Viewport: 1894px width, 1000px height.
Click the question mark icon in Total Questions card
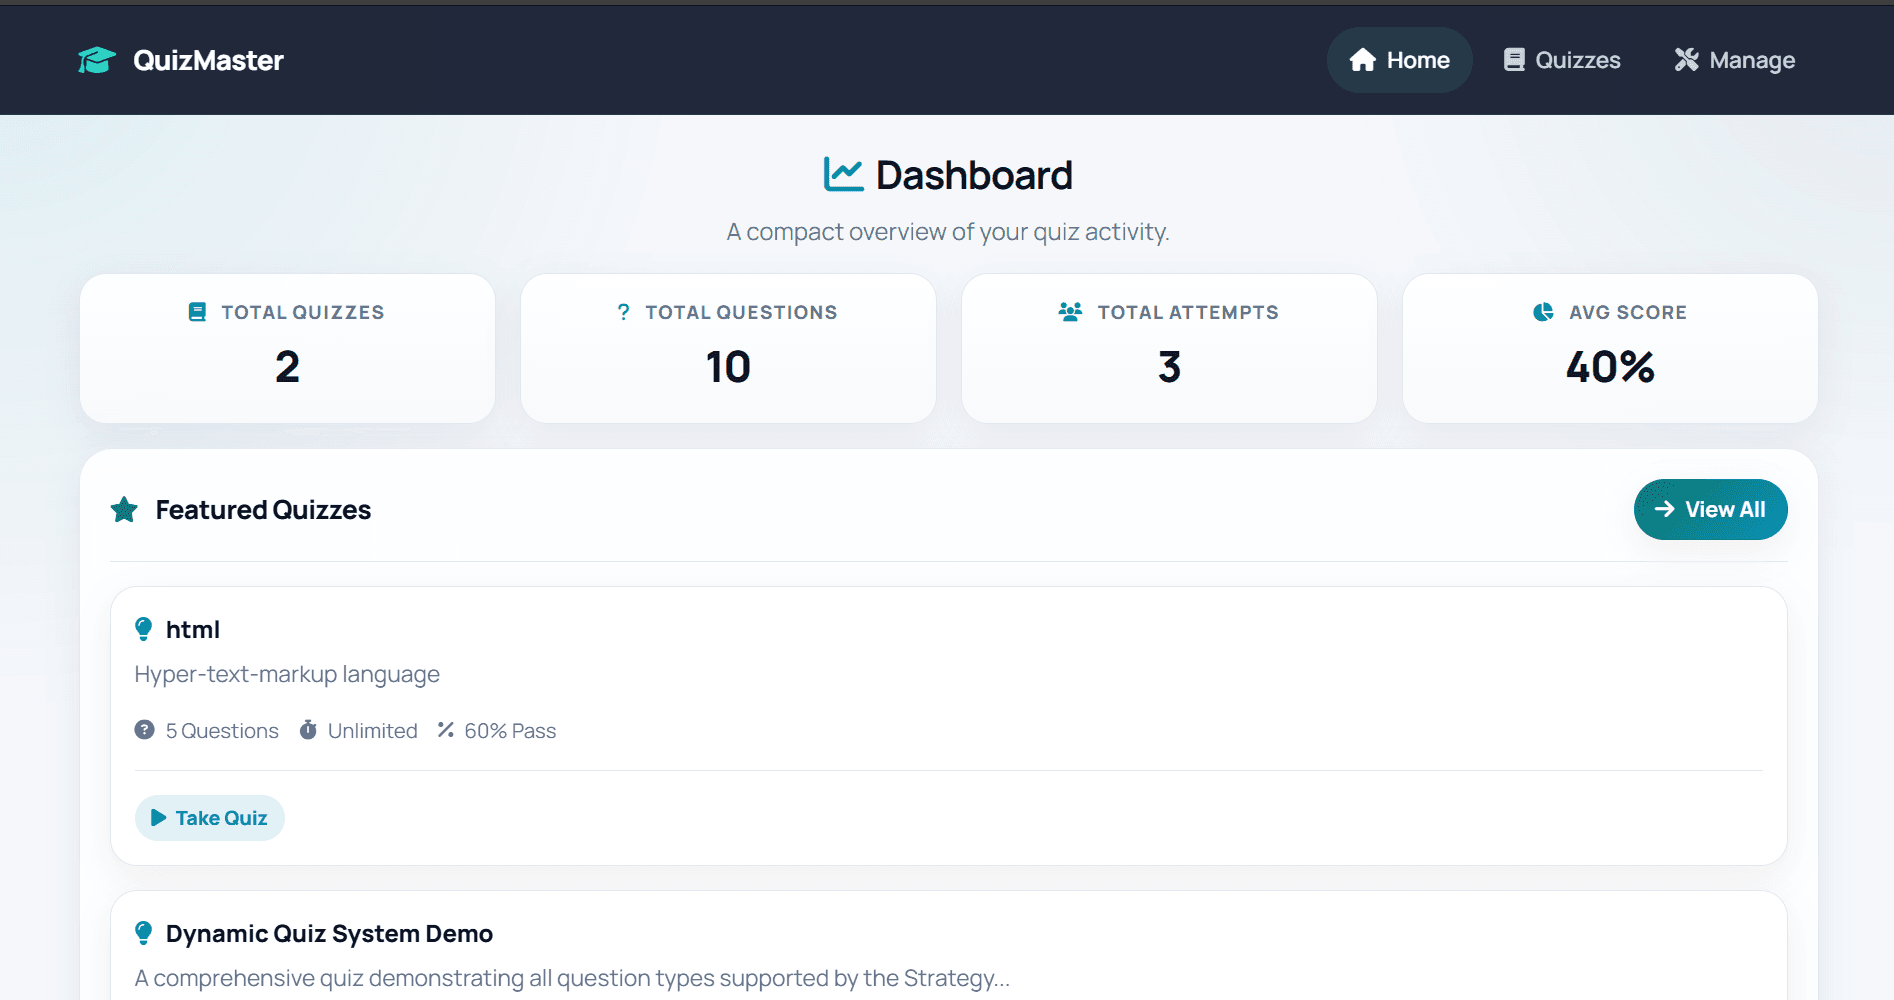coord(624,312)
